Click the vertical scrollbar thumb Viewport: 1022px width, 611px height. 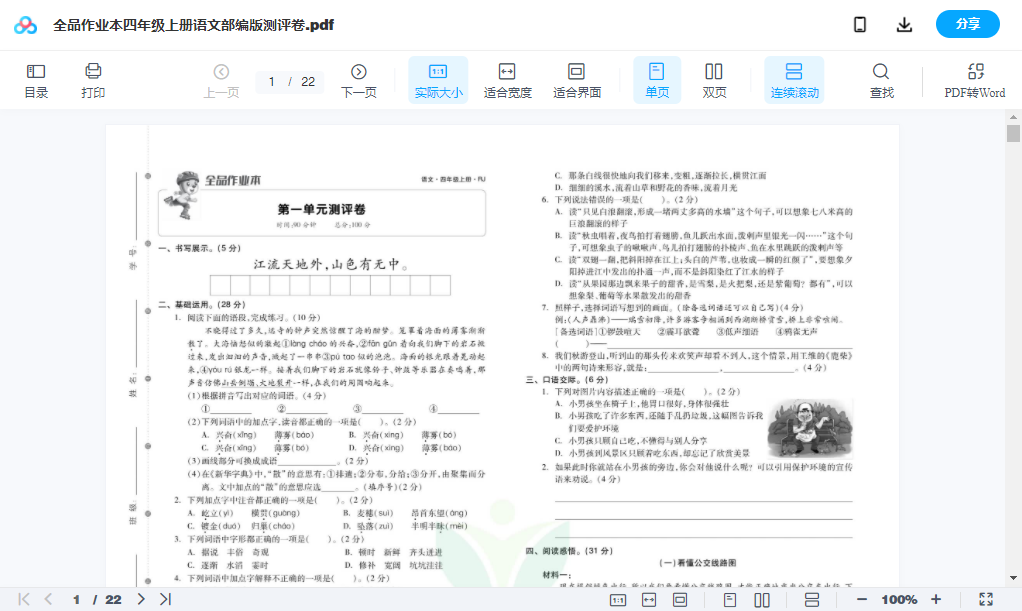(x=1014, y=133)
